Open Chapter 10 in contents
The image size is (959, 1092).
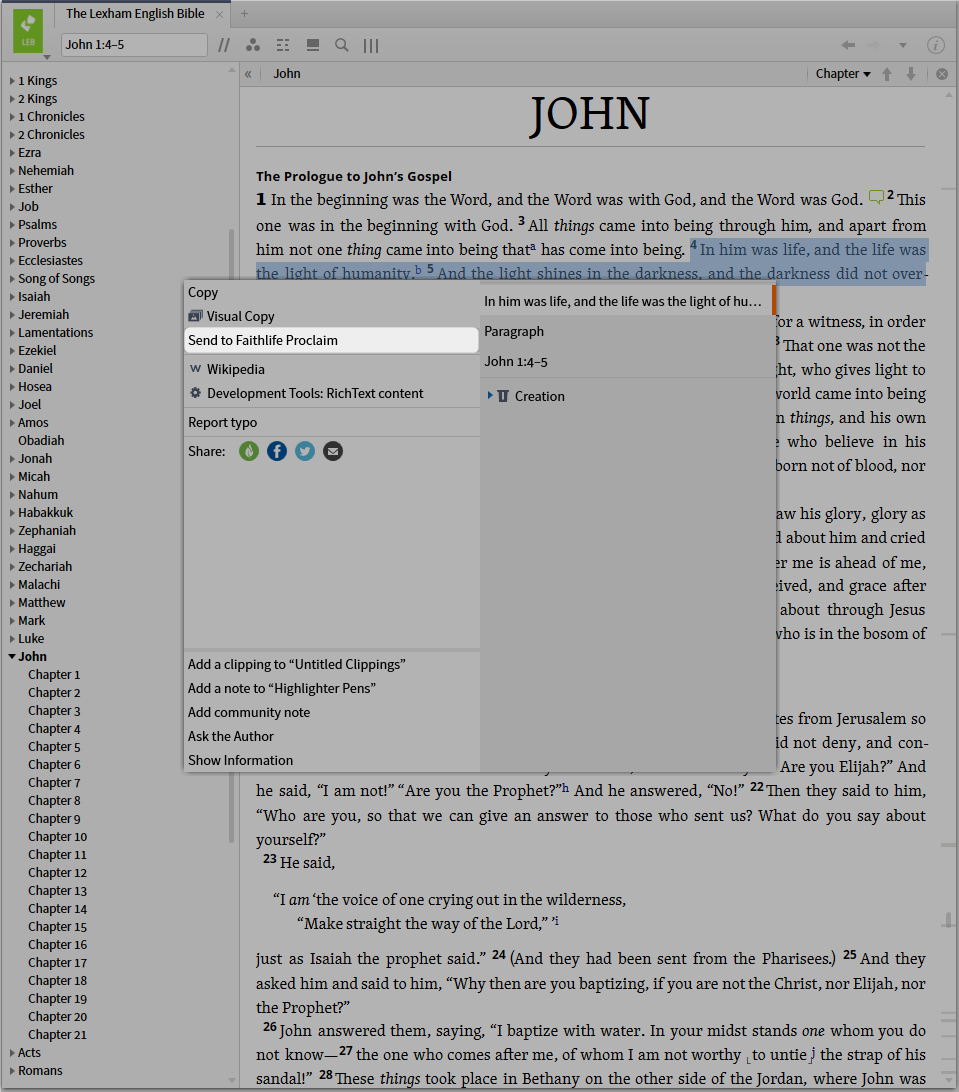[57, 837]
